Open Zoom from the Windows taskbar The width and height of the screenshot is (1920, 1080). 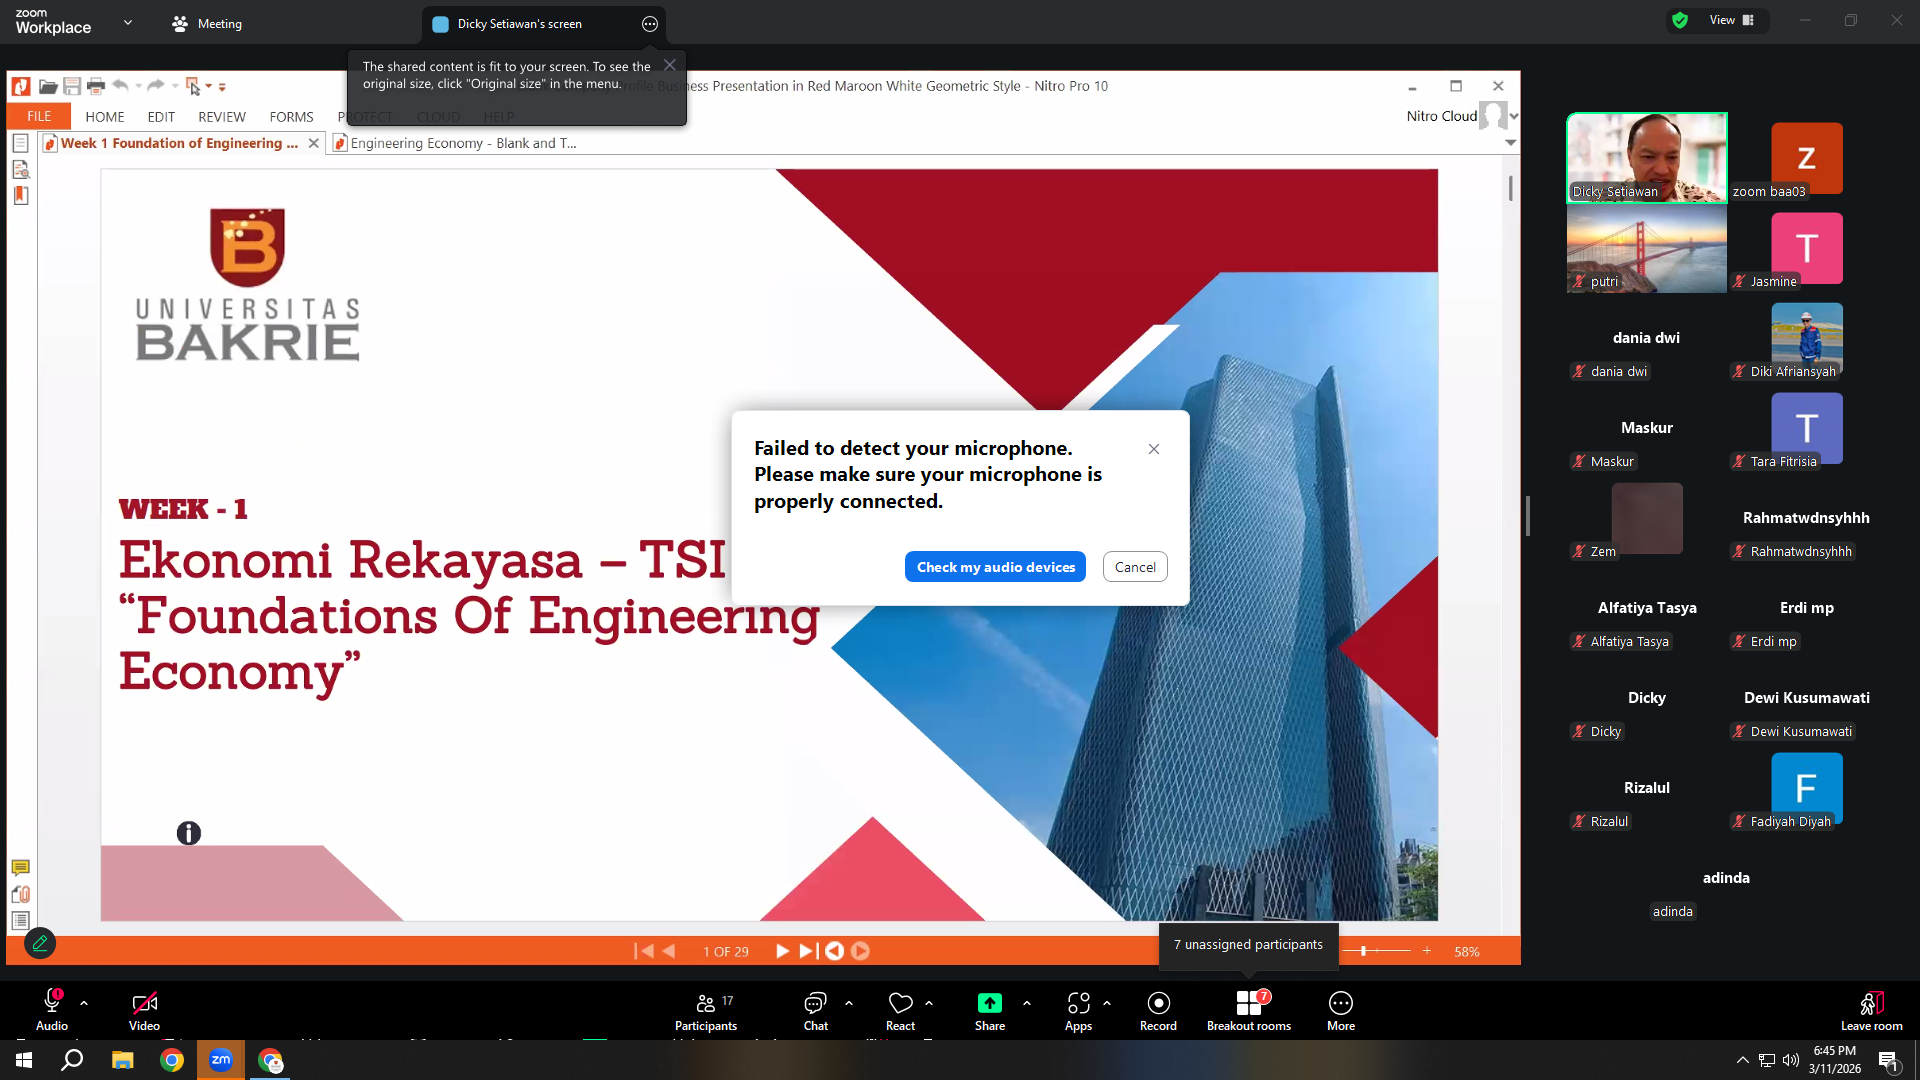221,1060
